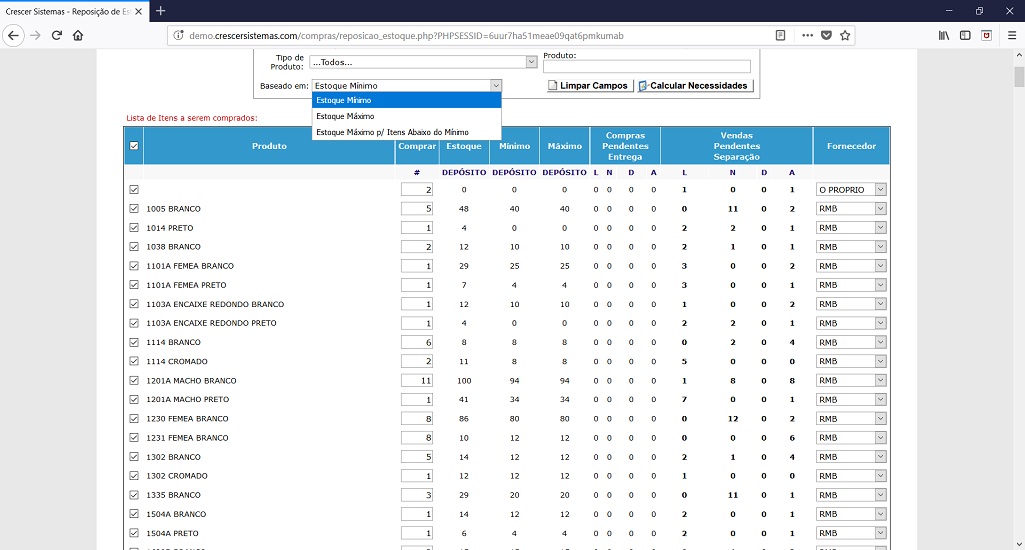Click the Produto text field
This screenshot has width=1025, height=550.
[x=647, y=66]
